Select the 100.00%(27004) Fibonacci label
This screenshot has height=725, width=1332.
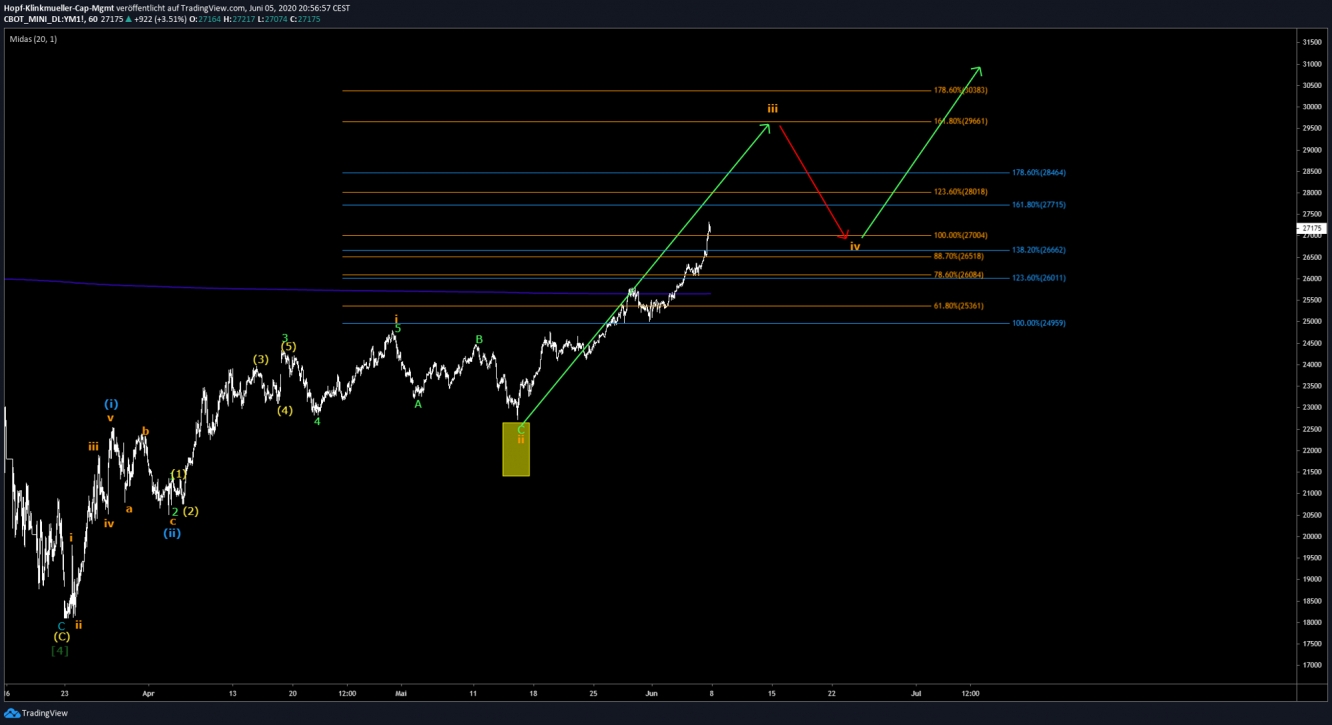pyautogui.click(x=960, y=235)
